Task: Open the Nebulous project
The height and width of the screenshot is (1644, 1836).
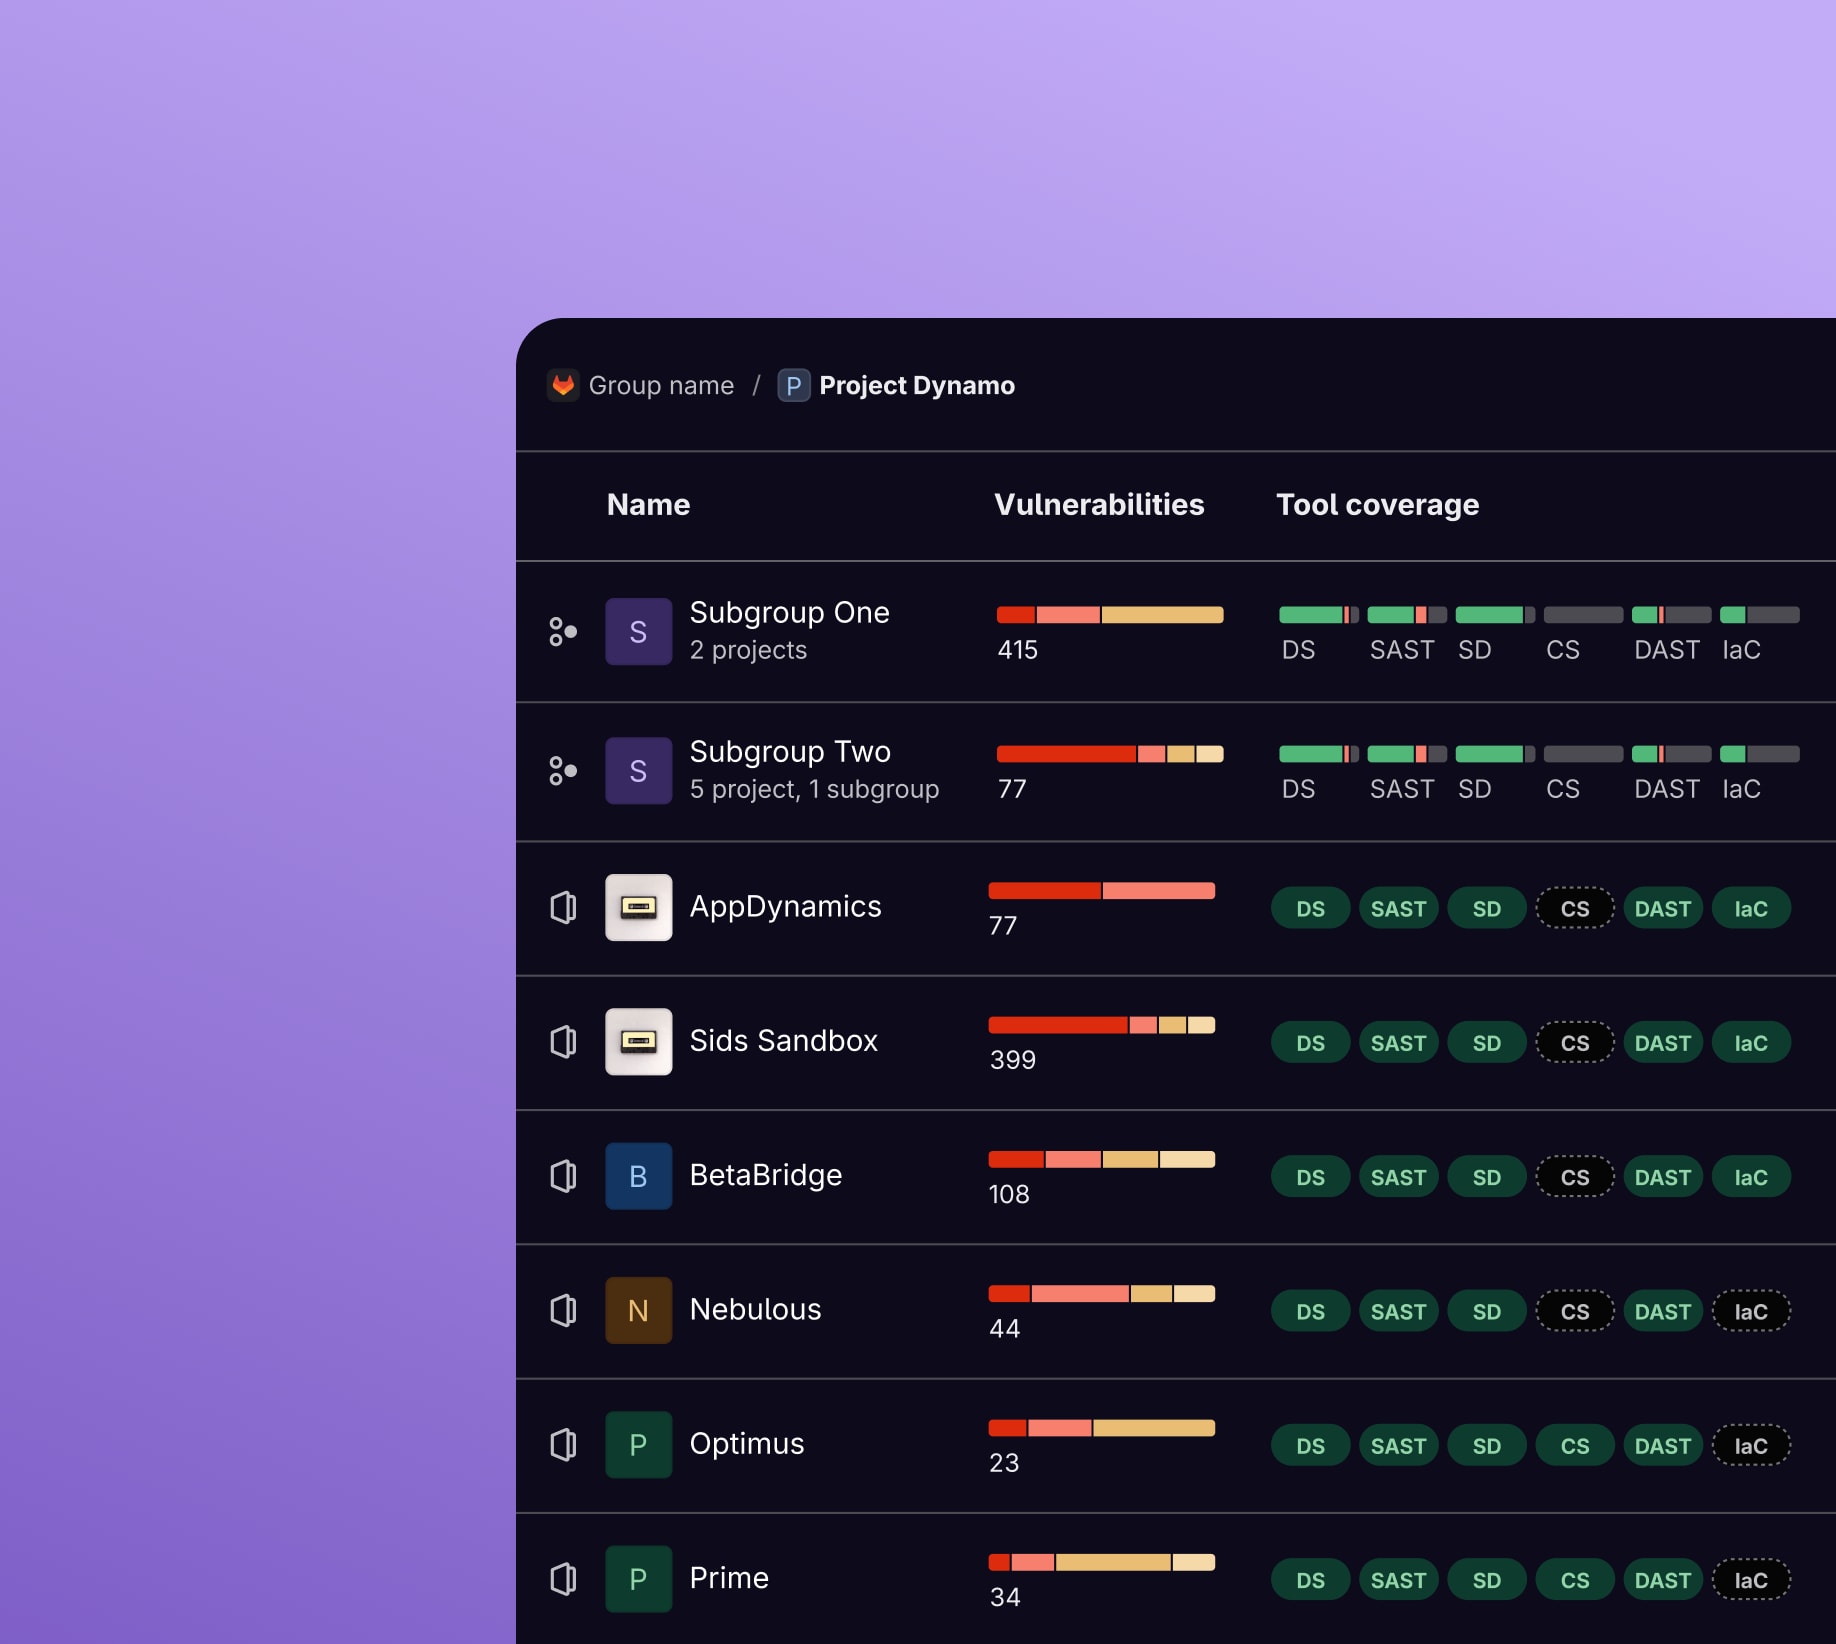Action: tap(755, 1310)
